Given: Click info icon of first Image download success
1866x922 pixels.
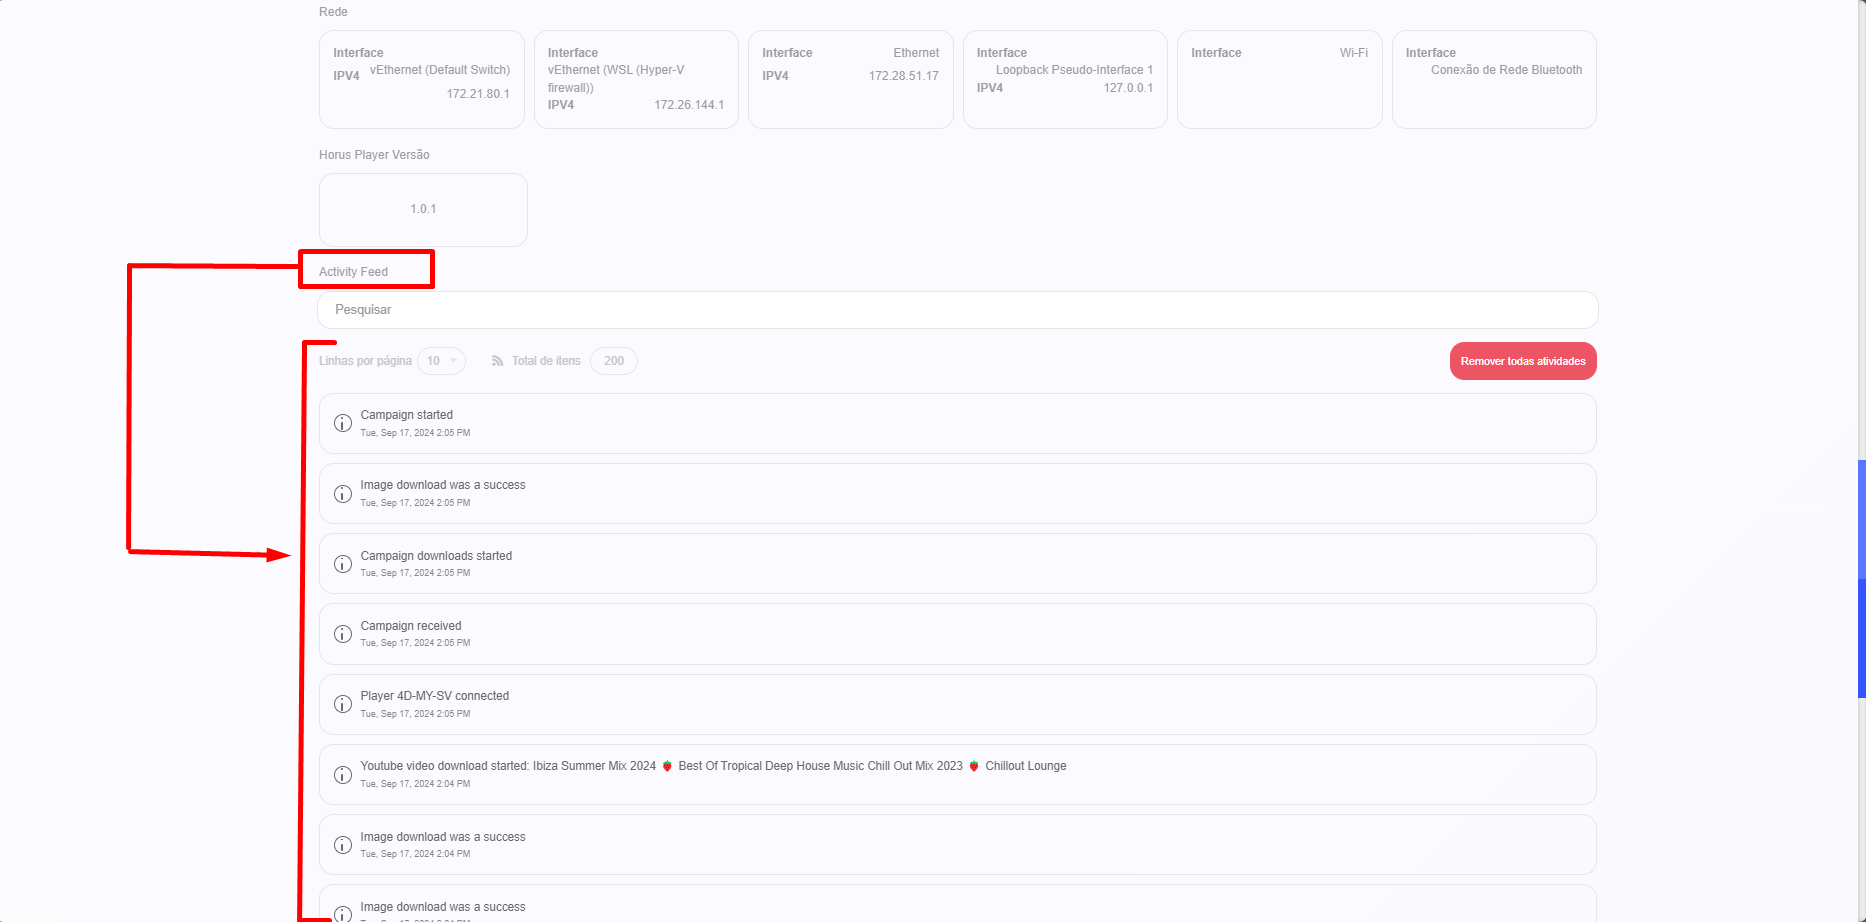Looking at the screenshot, I should (x=342, y=494).
